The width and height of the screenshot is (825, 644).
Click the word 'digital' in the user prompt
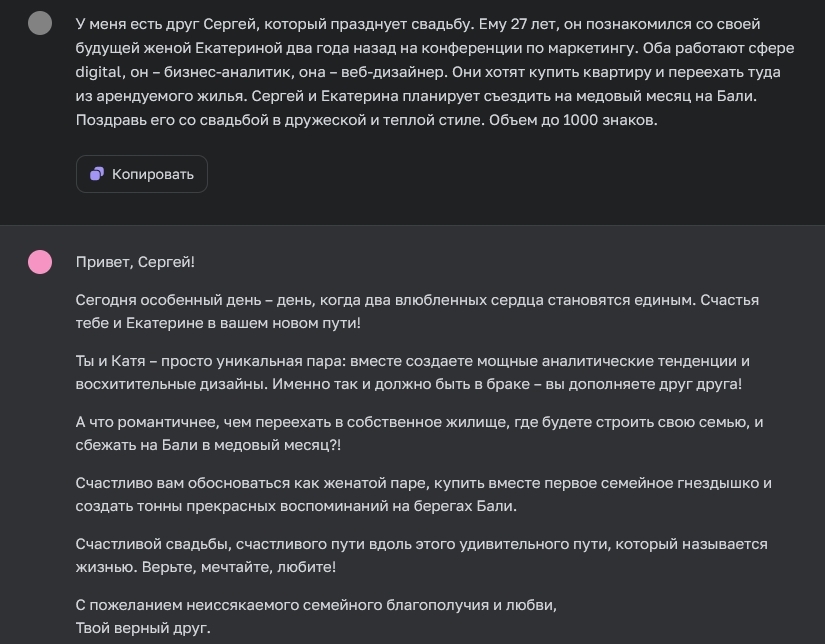[98, 72]
